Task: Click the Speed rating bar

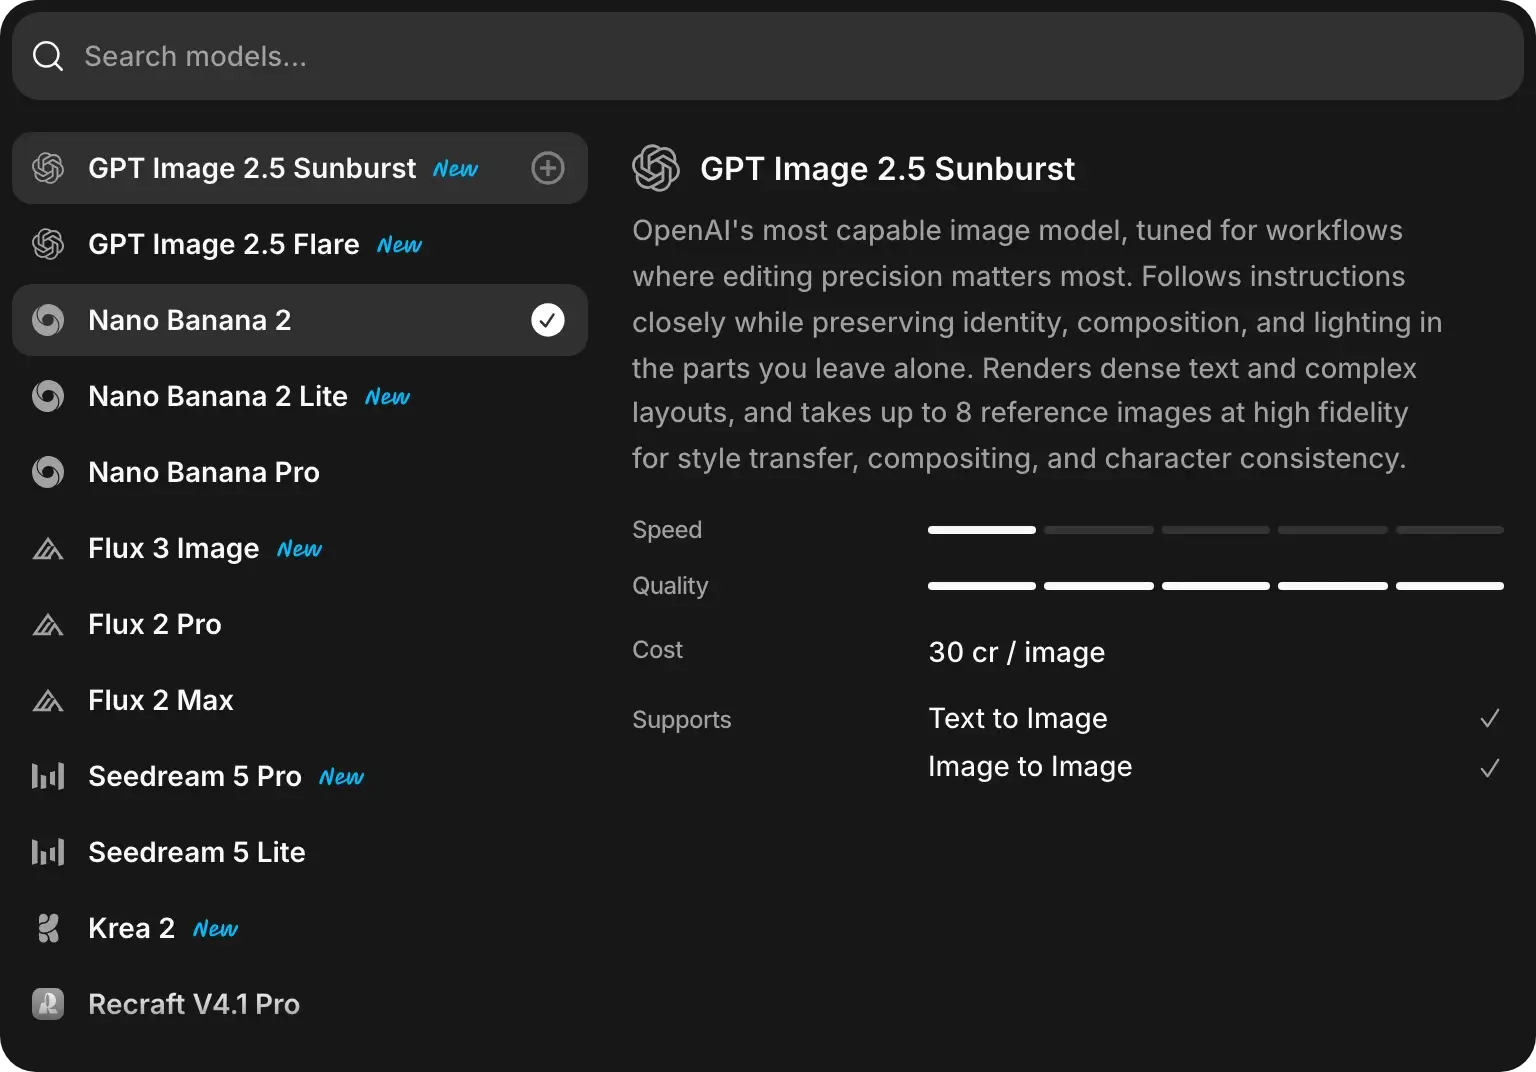Action: [x=1216, y=530]
